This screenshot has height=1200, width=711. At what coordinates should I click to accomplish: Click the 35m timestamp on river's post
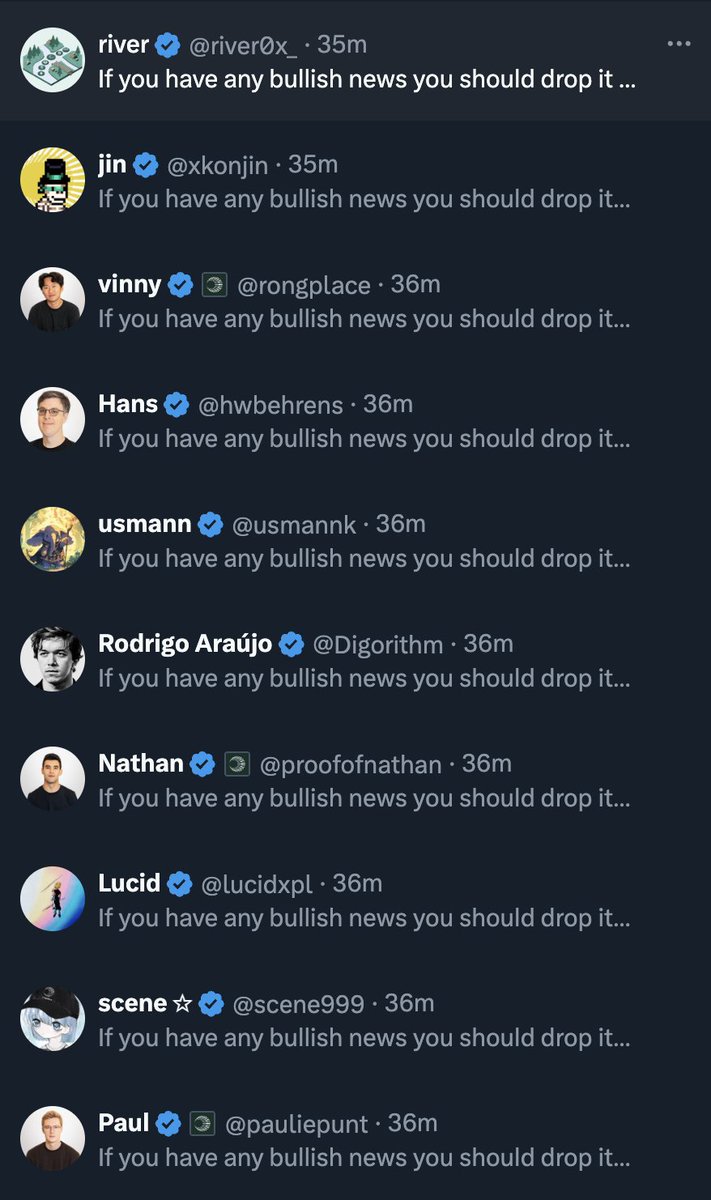point(341,45)
